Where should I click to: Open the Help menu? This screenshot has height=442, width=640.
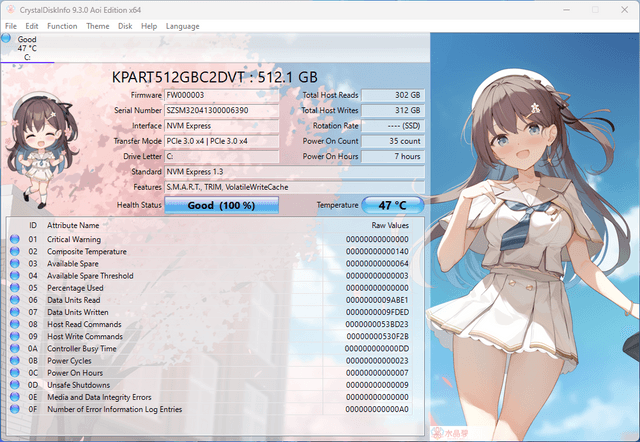point(149,26)
